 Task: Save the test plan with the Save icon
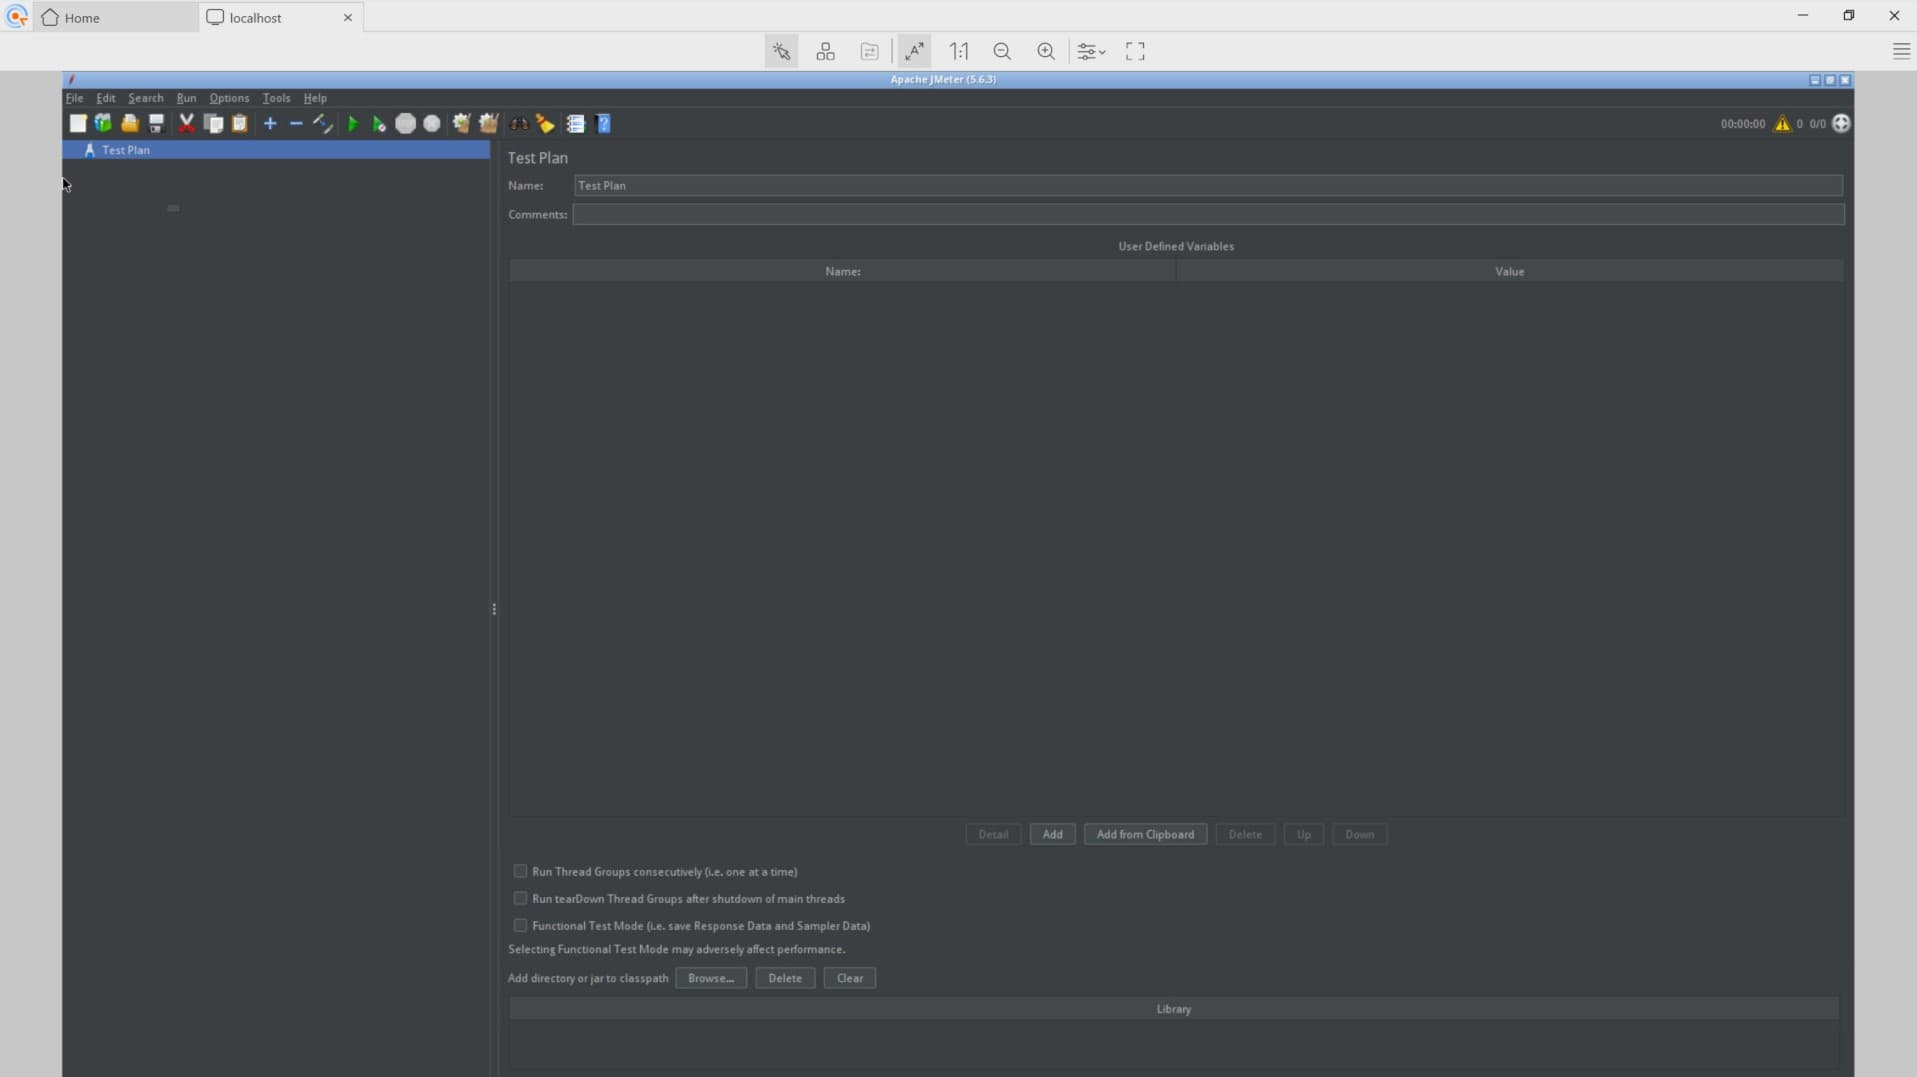click(157, 123)
